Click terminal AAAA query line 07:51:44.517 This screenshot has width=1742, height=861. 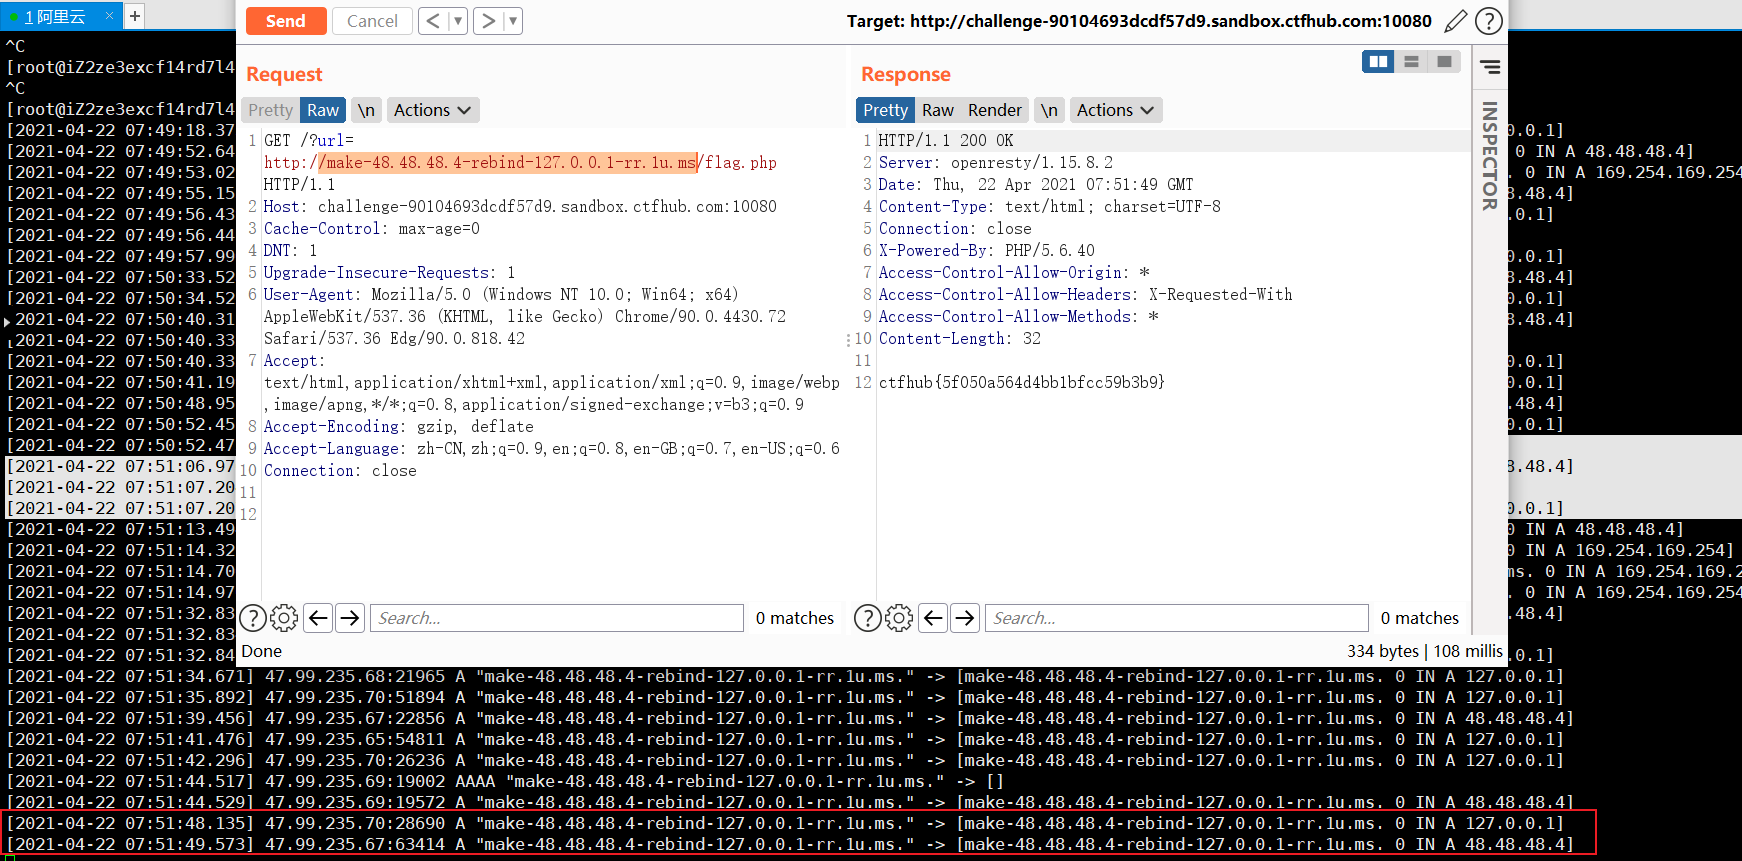505,781
